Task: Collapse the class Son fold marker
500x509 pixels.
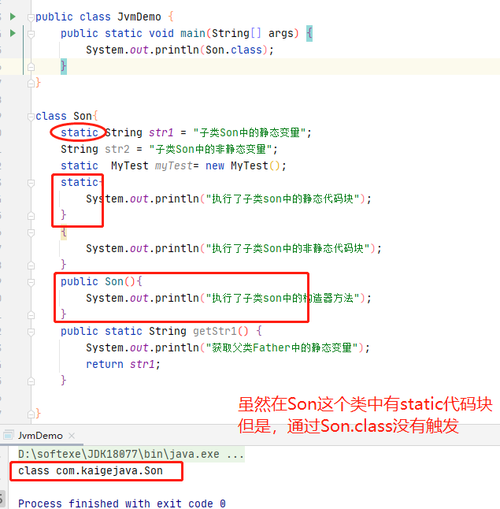Action: [31, 116]
